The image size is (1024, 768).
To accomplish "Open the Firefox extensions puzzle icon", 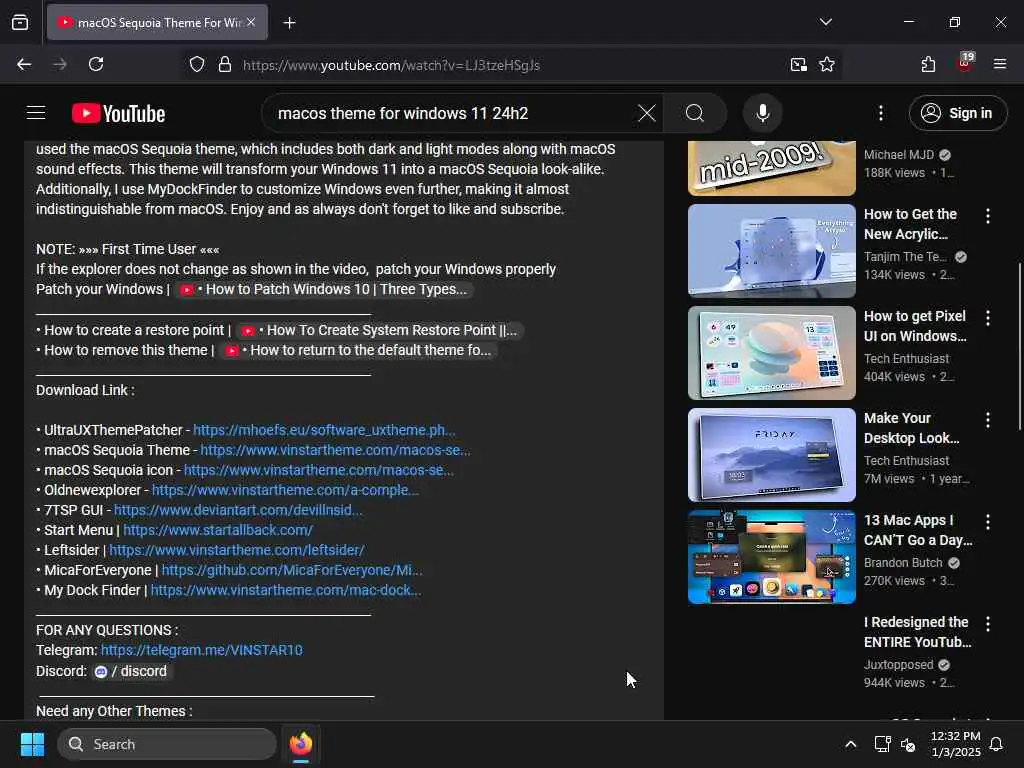I will [x=928, y=64].
